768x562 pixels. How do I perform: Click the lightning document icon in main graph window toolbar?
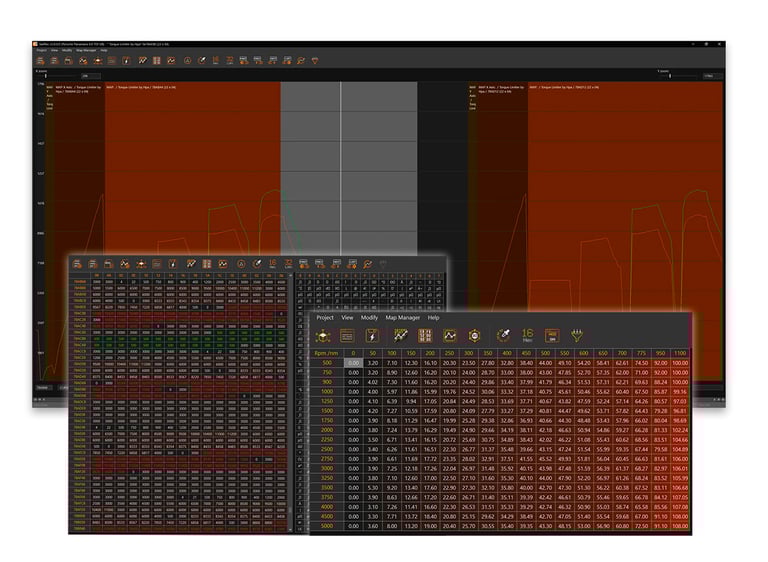[126, 60]
